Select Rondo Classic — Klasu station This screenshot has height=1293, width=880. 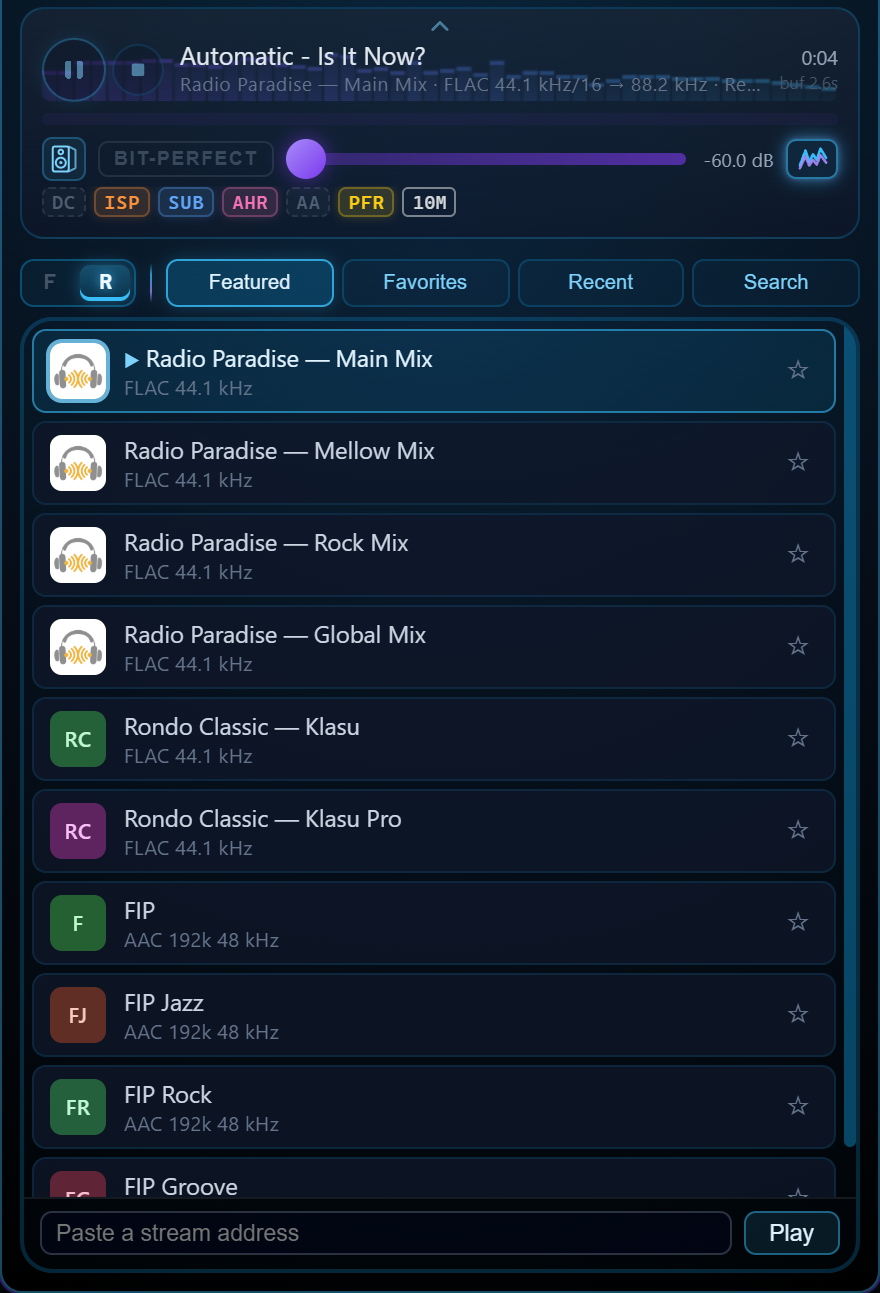[x=434, y=739]
